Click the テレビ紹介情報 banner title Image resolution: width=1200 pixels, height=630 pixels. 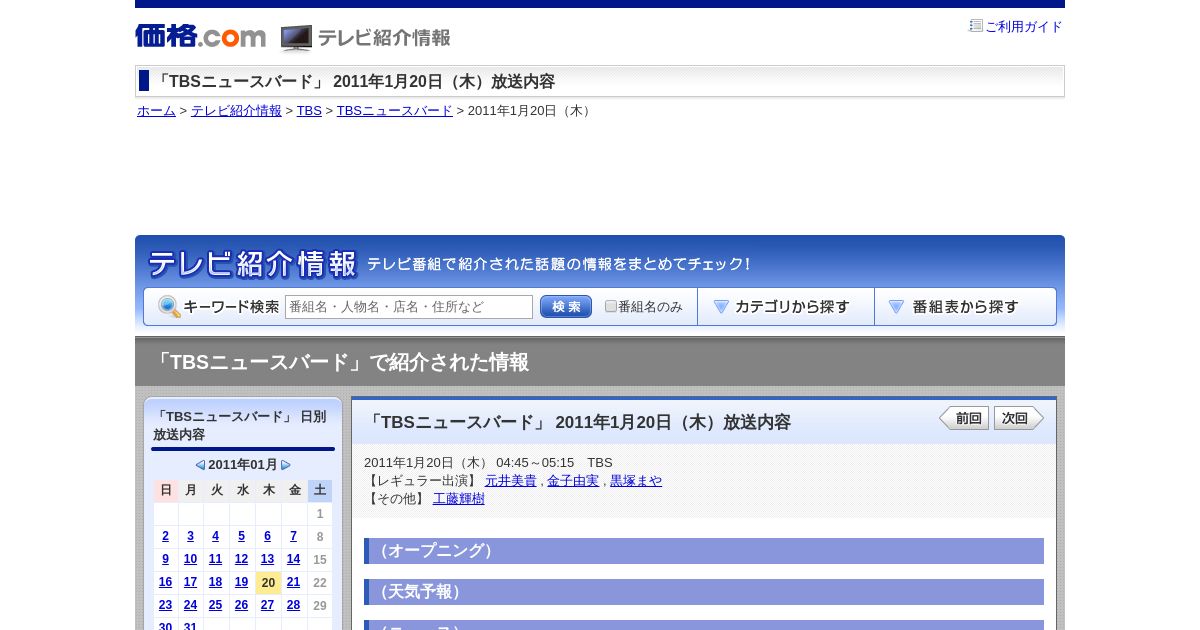point(252,264)
